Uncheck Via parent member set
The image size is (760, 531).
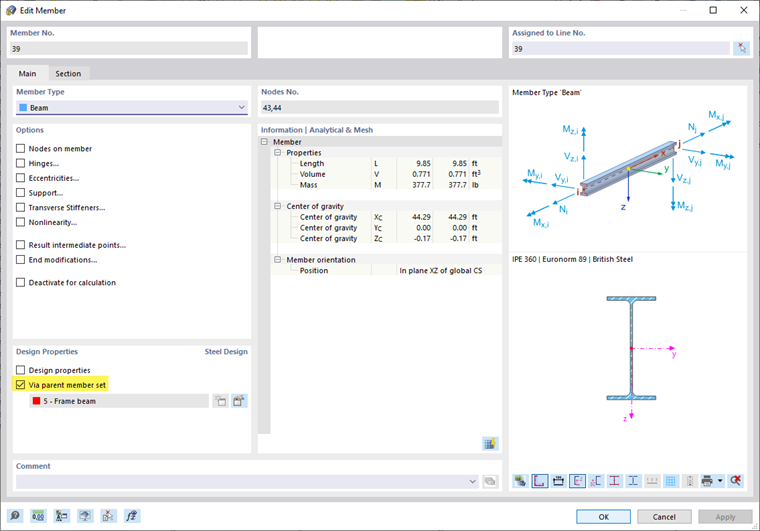20,385
